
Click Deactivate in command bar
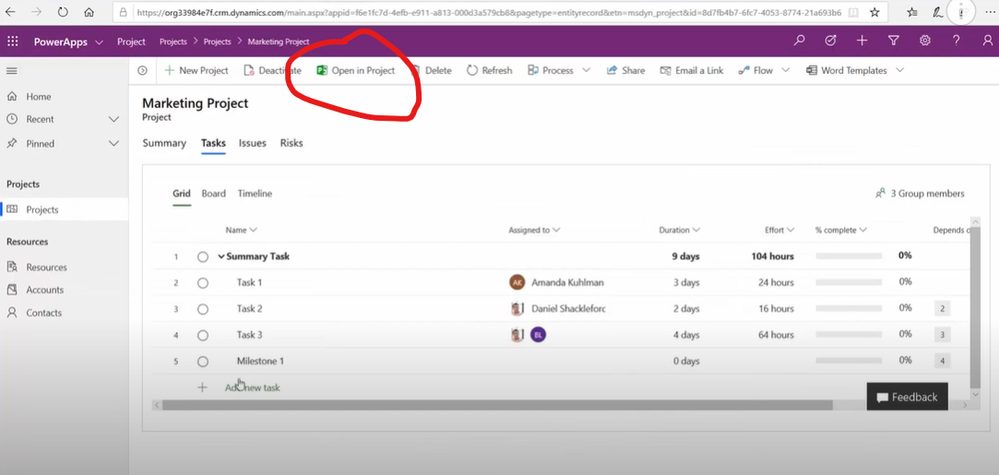point(272,71)
